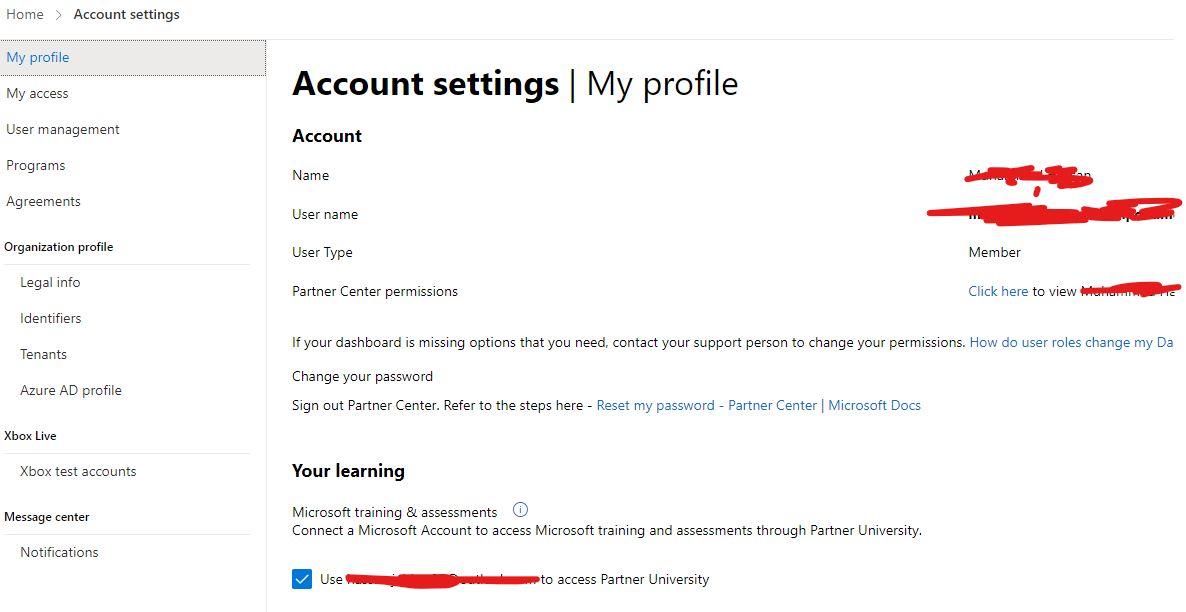Go to the Programs section

pos(35,165)
